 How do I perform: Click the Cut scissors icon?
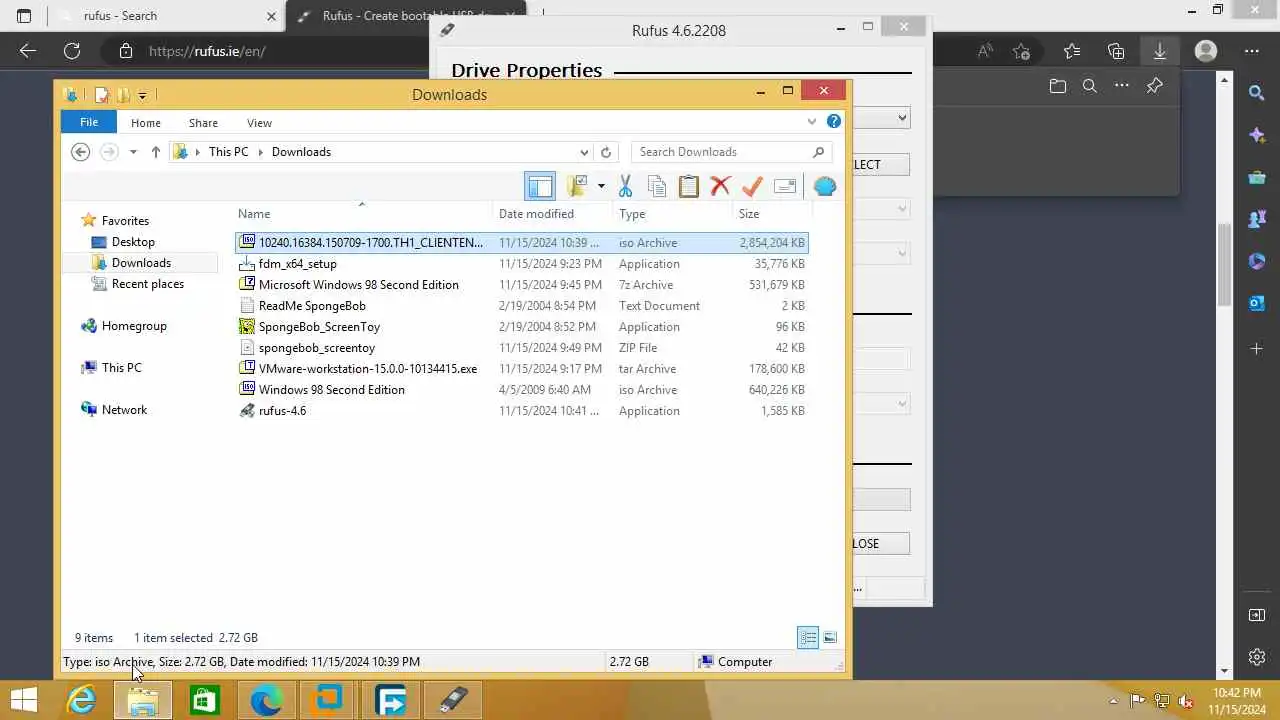626,186
